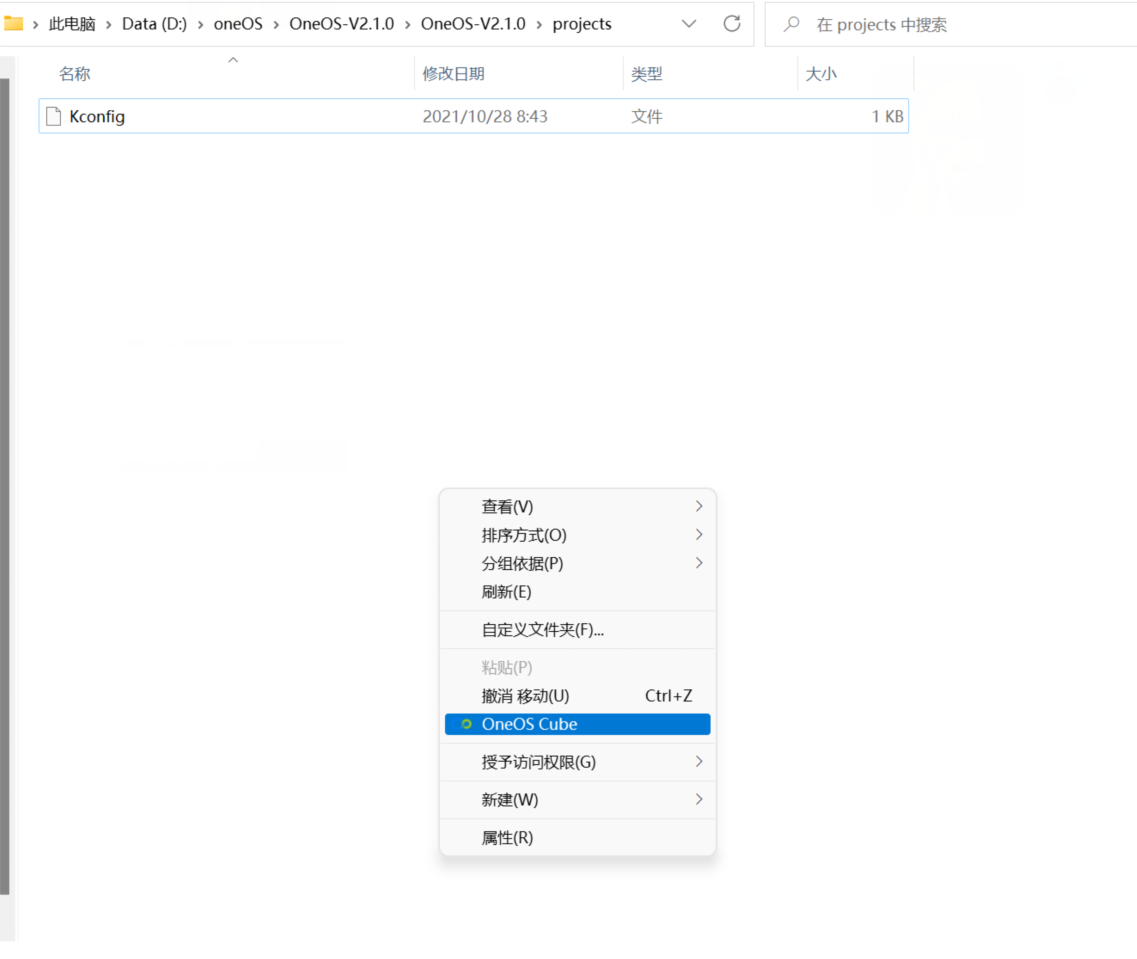This screenshot has width=1137, height=959.
Task: Sort files by the 名称 column header
Action: pyautogui.click(x=74, y=74)
